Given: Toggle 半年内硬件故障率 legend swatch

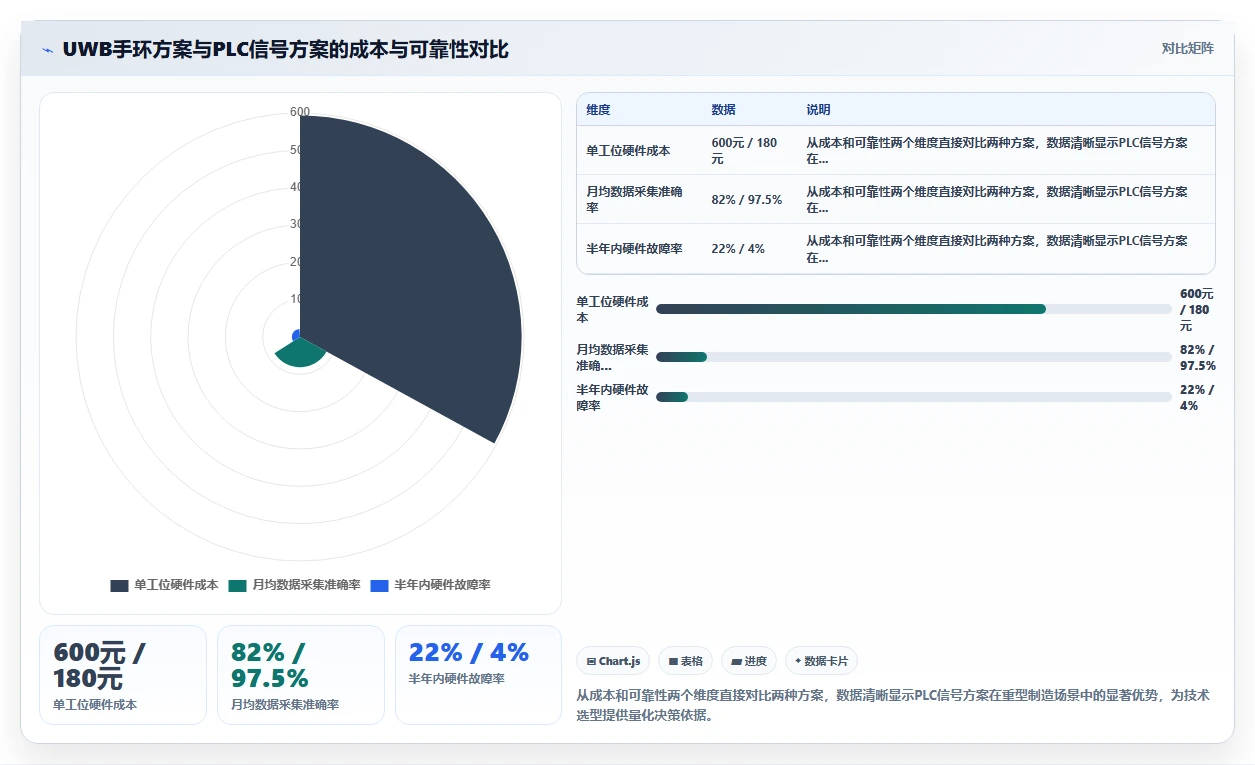Looking at the screenshot, I should pos(379,586).
